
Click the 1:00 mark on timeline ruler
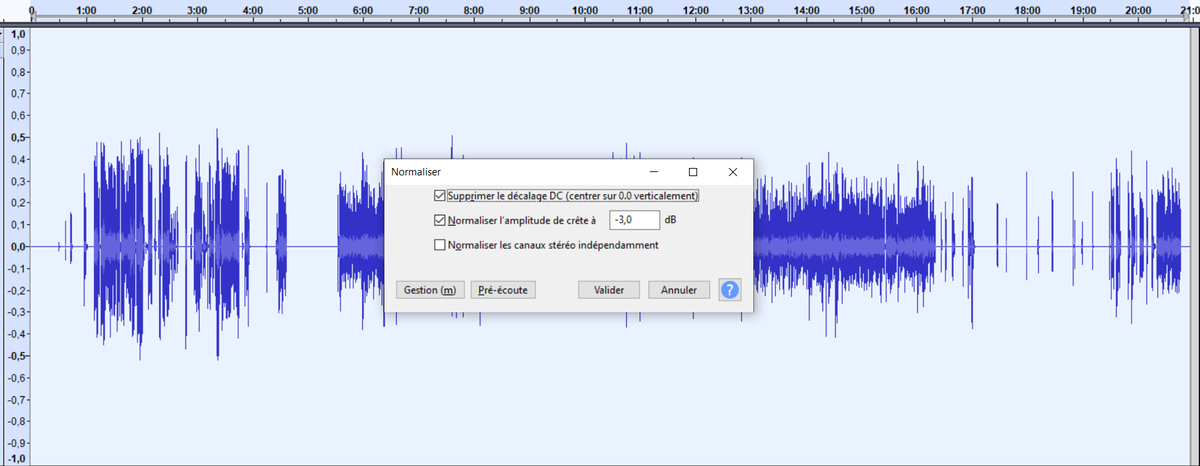87,10
